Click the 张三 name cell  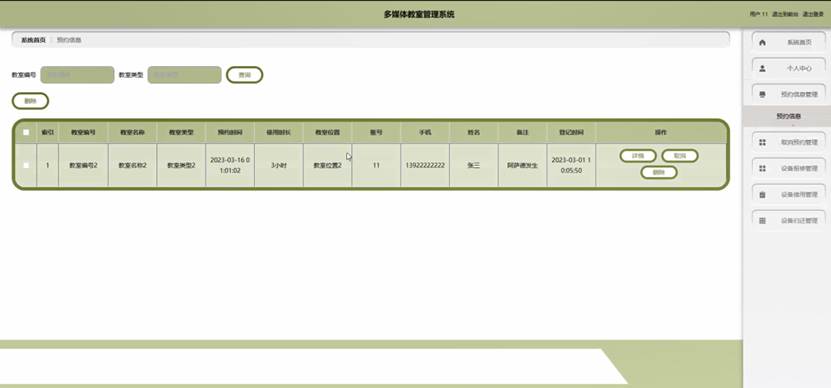click(x=474, y=165)
